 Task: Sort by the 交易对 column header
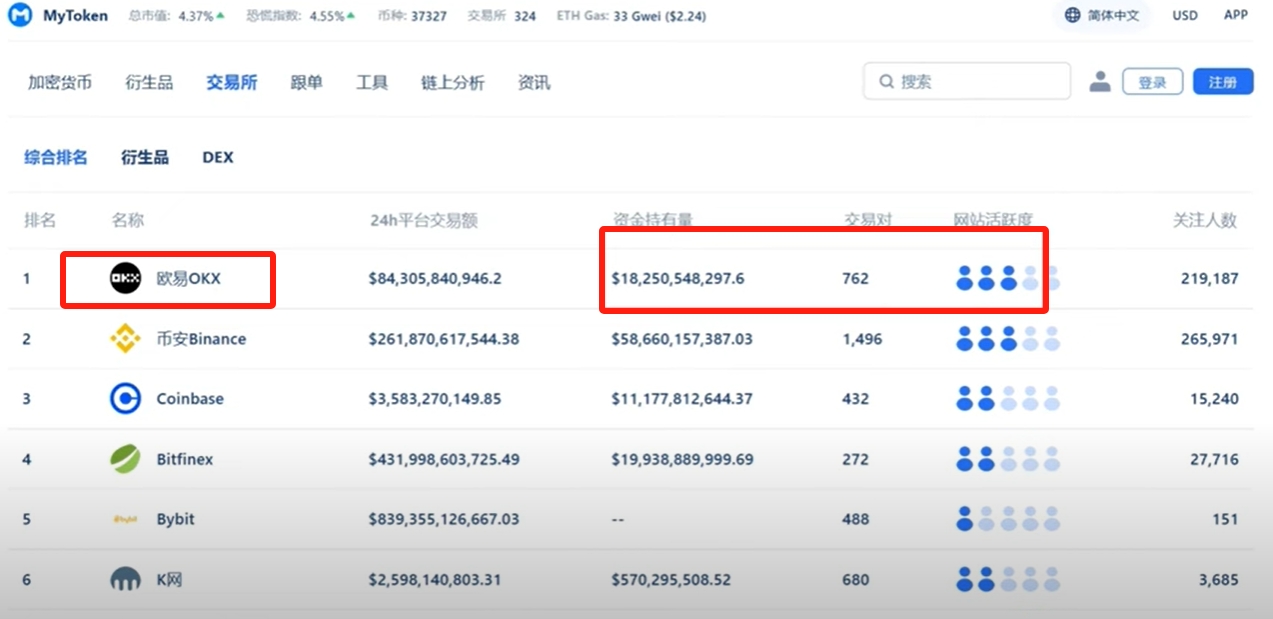click(868, 220)
